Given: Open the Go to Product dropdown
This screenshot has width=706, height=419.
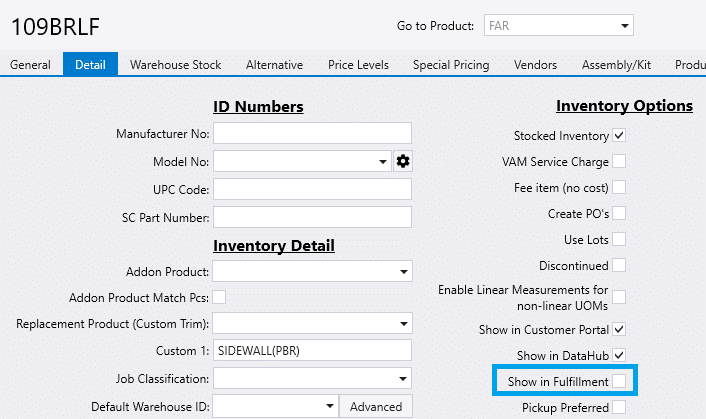Looking at the screenshot, I should point(624,24).
